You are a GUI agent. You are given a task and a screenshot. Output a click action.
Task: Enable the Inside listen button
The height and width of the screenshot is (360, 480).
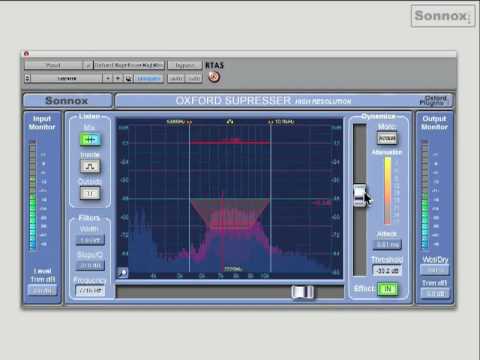90,166
